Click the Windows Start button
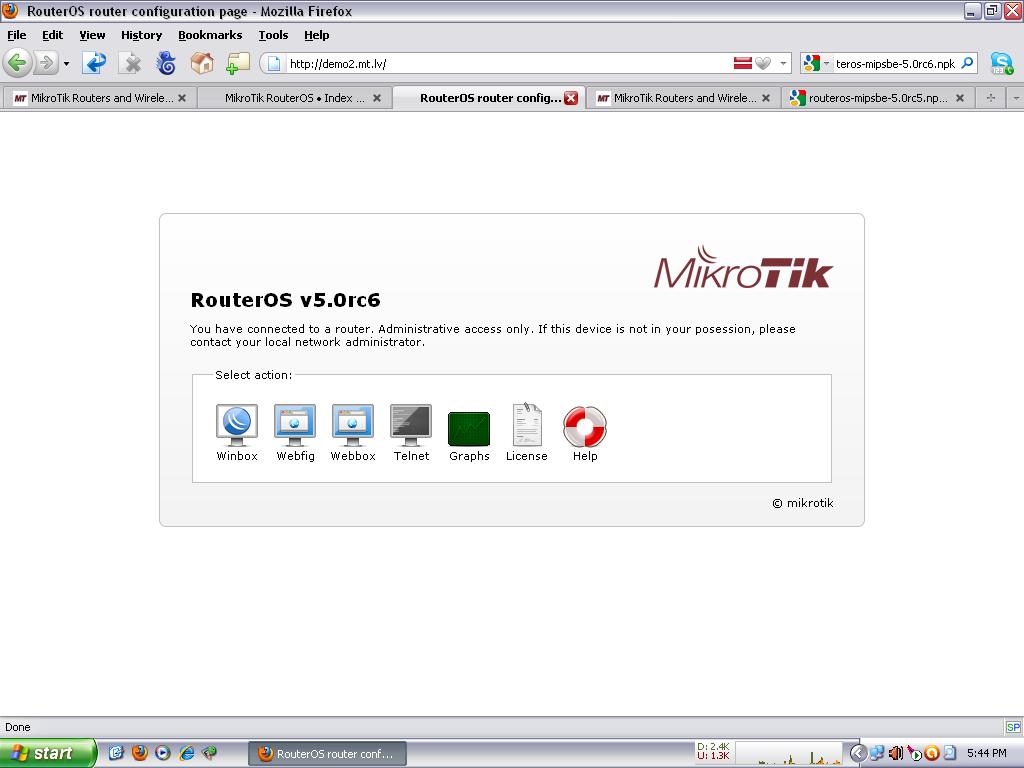This screenshot has height=768, width=1024. pyautogui.click(x=48, y=753)
